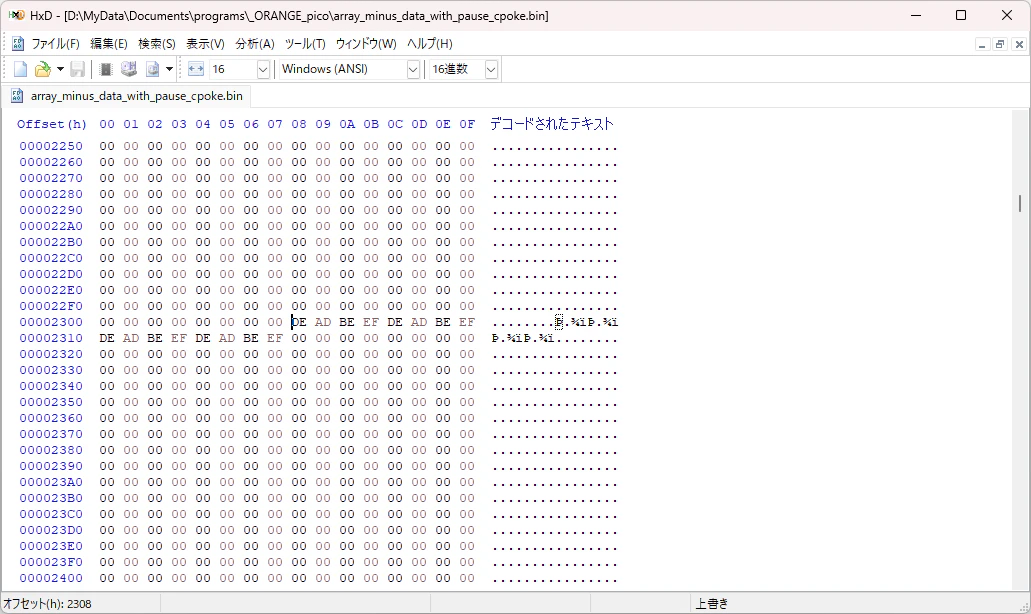
Task: Click the Open file folder icon
Action: pos(42,69)
